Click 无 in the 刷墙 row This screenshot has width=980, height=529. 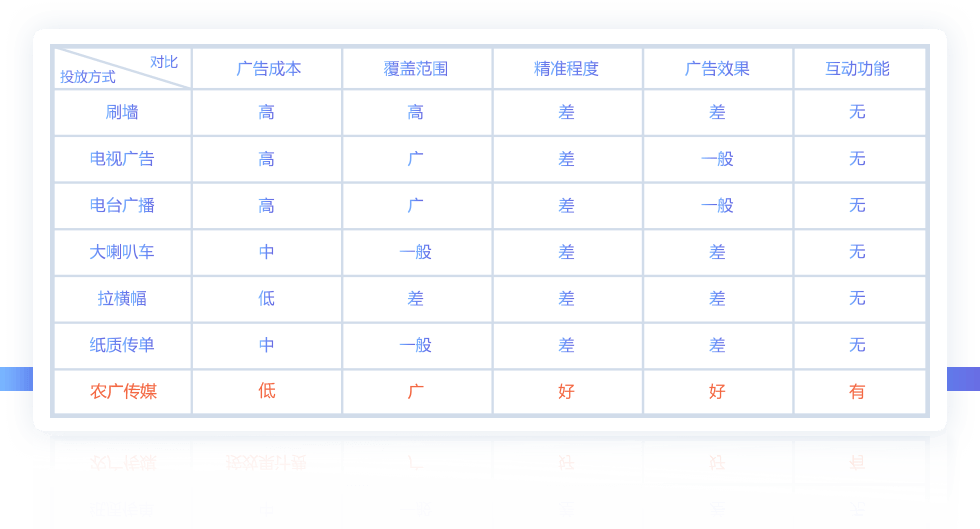pos(857,113)
